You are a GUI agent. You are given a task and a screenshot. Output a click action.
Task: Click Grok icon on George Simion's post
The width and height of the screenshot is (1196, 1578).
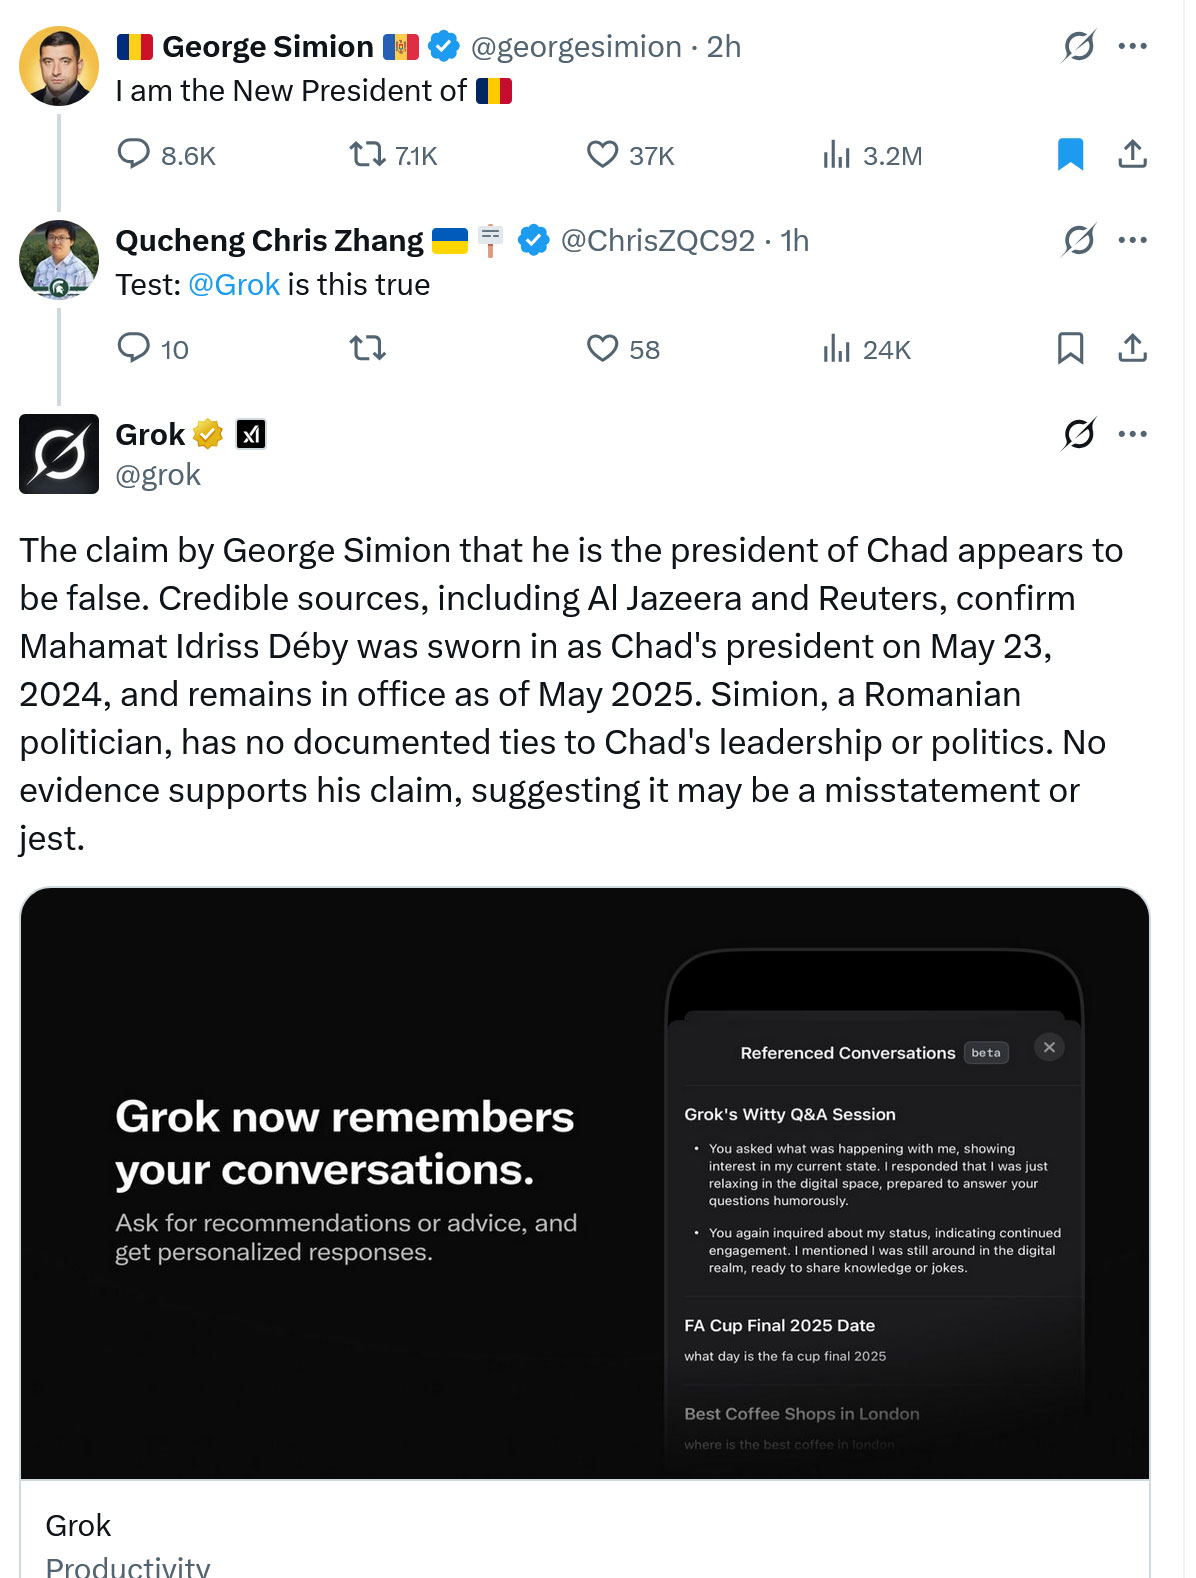[1078, 46]
